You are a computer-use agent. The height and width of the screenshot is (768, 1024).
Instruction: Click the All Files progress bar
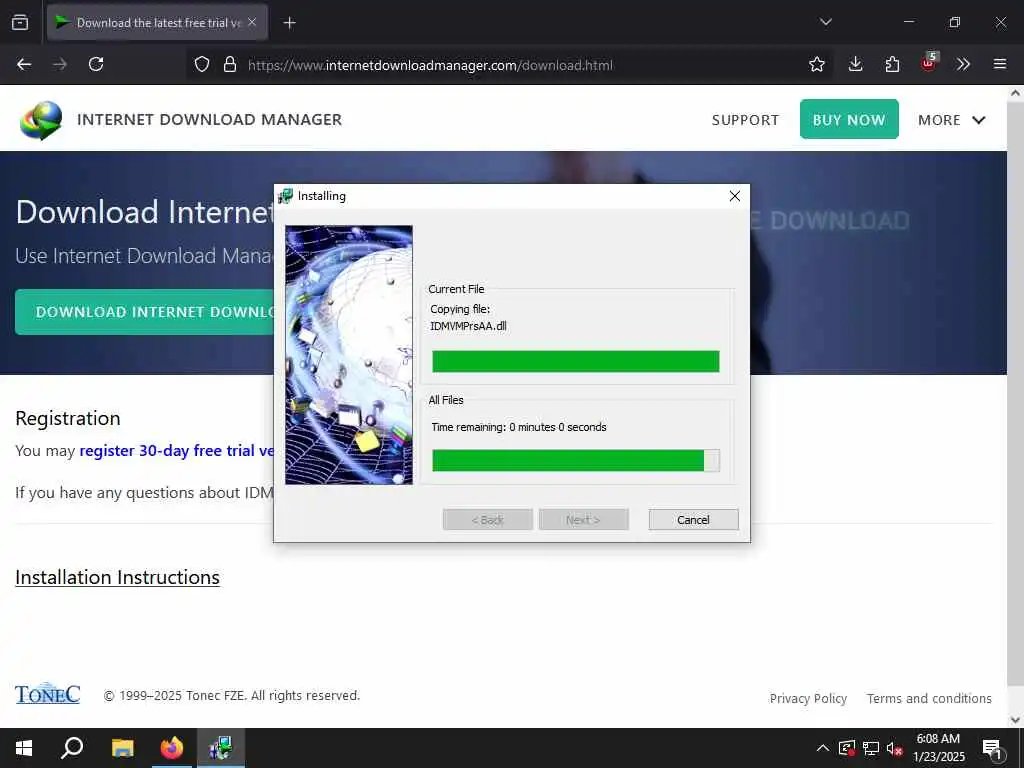575,460
